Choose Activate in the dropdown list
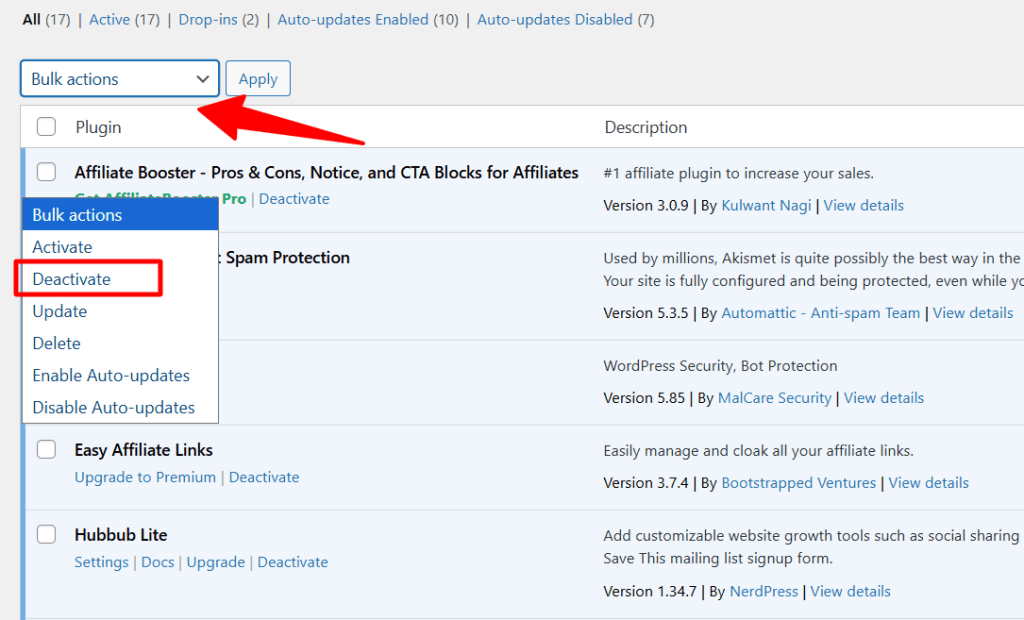The height and width of the screenshot is (620, 1024). [x=120, y=247]
